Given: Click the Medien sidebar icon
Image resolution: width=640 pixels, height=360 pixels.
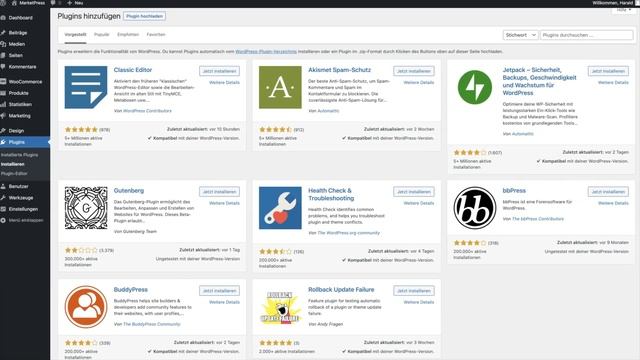Looking at the screenshot, I should (x=3, y=44).
